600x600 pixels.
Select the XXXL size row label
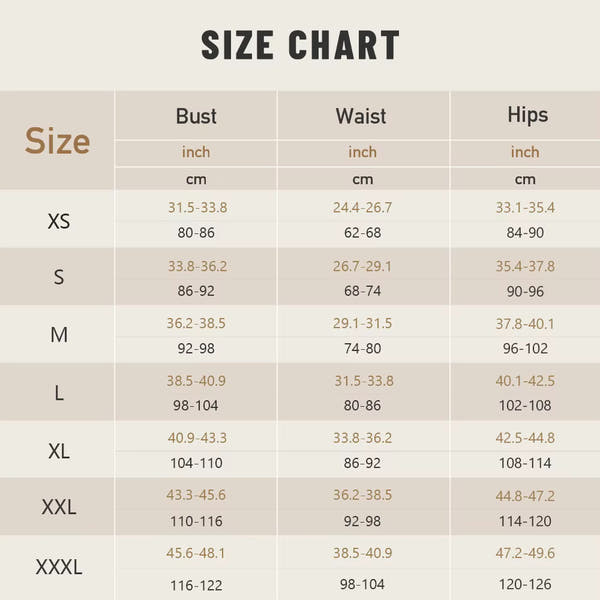pyautogui.click(x=59, y=567)
